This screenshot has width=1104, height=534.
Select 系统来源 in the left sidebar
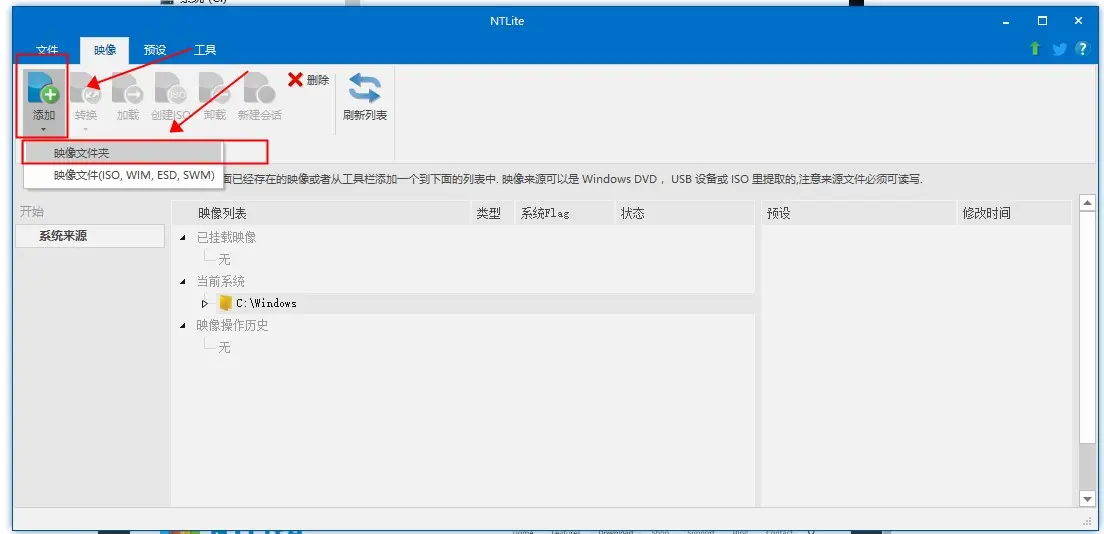tap(89, 236)
